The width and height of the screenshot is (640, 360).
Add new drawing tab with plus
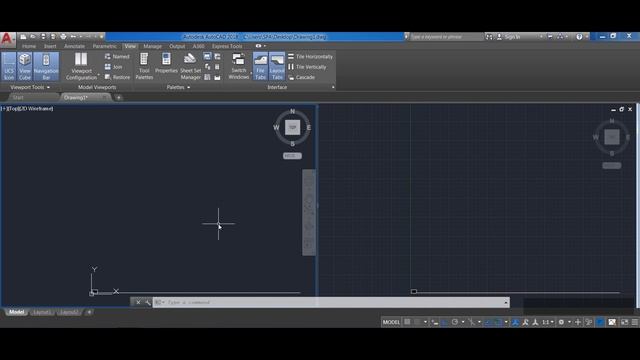119,98
